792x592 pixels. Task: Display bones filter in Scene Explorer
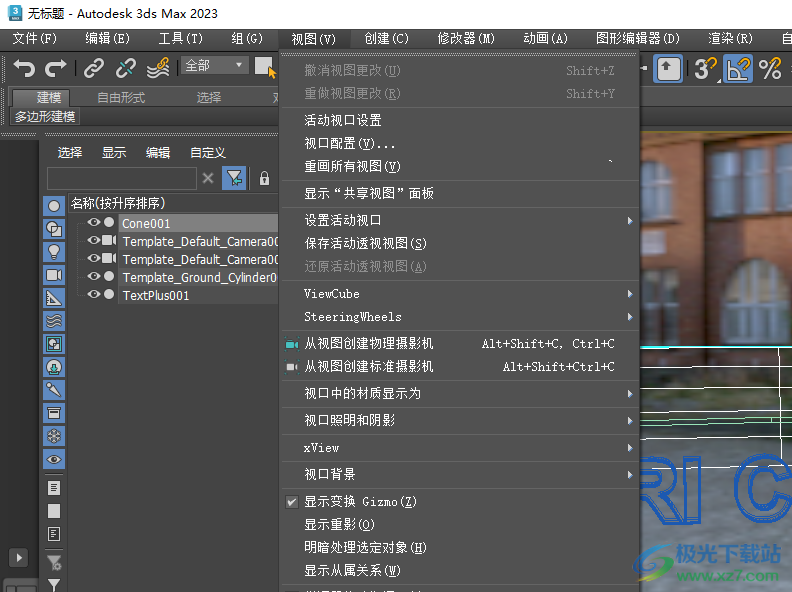54,390
